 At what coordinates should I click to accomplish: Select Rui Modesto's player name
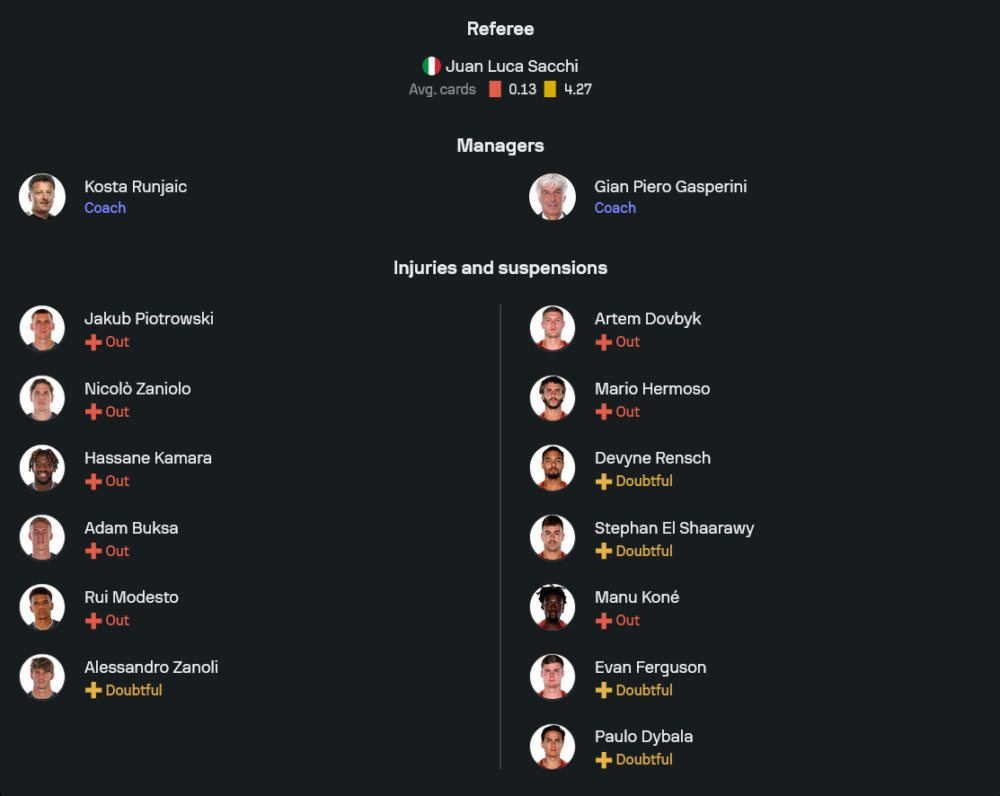click(x=131, y=597)
